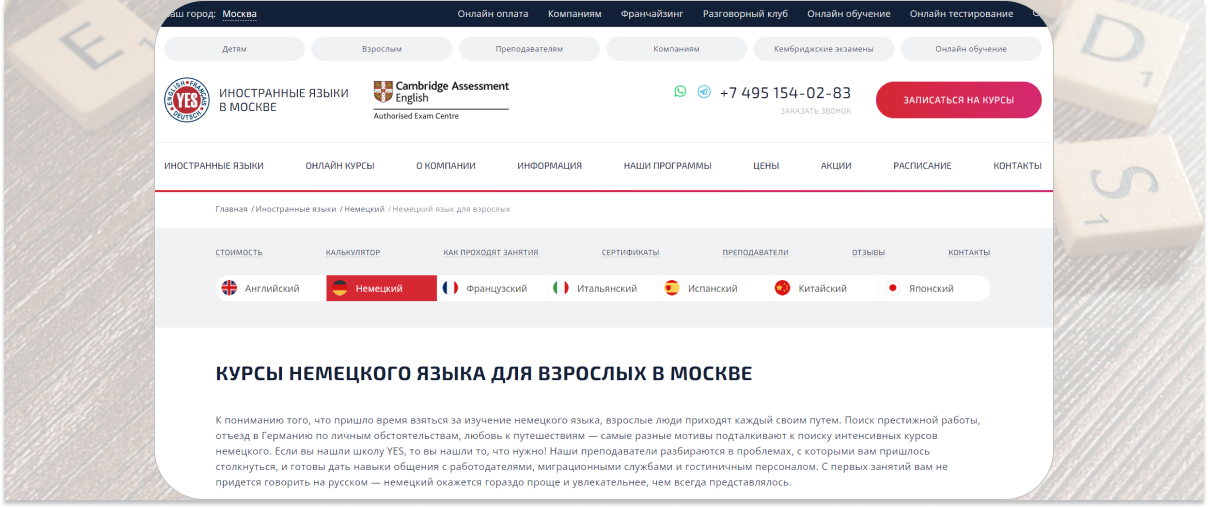Viewport: 1208px width, 508px height.
Task: Click the French flag icon
Action: (x=450, y=288)
